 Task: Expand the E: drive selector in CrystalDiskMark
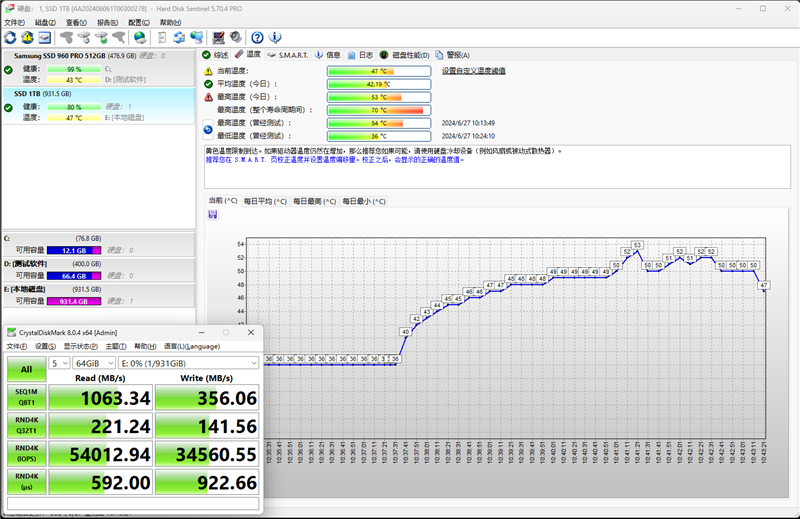point(188,363)
